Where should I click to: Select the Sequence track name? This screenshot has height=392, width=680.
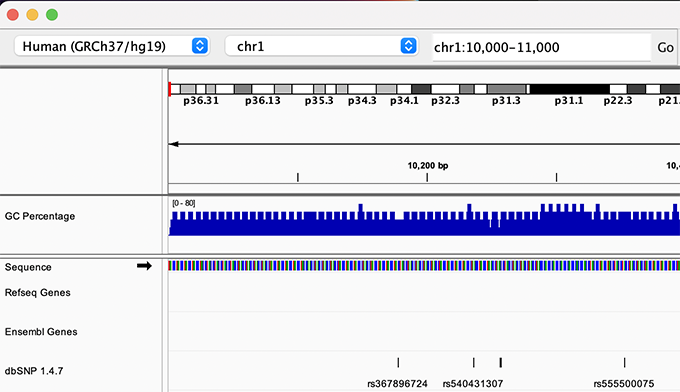(x=28, y=267)
